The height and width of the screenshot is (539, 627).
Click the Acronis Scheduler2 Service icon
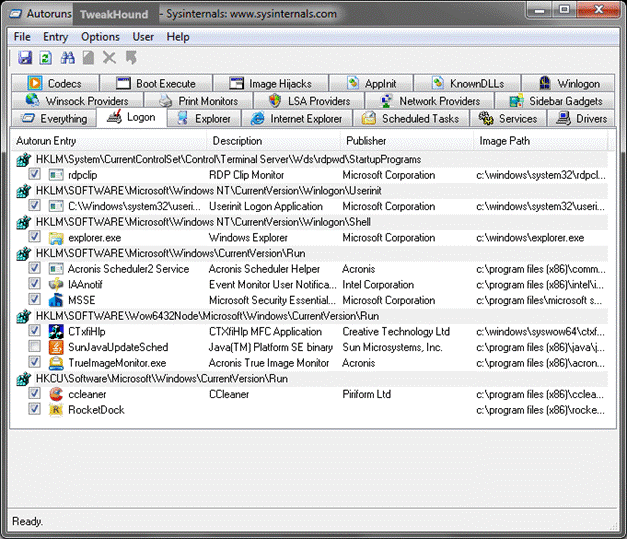56,269
